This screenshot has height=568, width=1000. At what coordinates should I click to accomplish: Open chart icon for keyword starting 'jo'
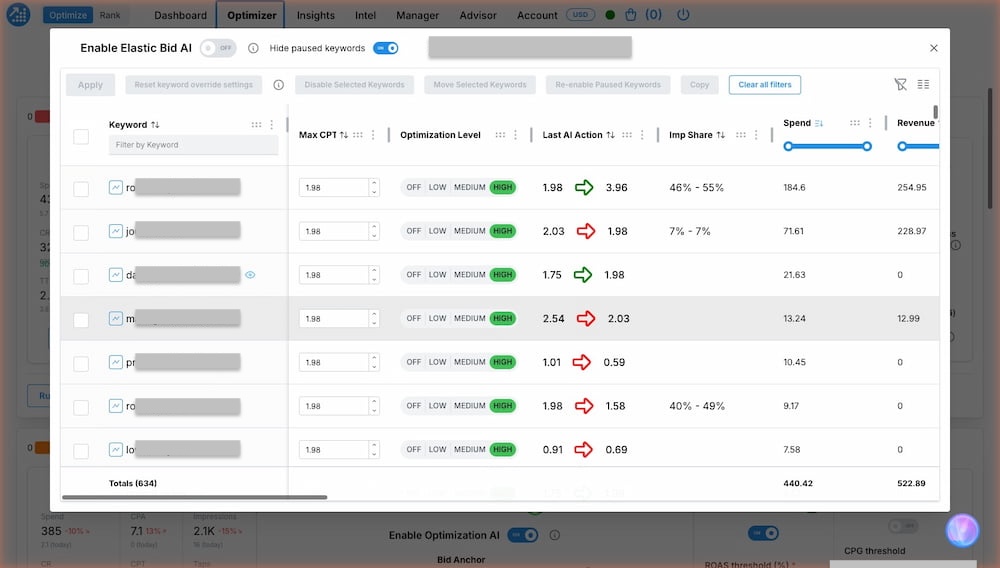tap(115, 231)
